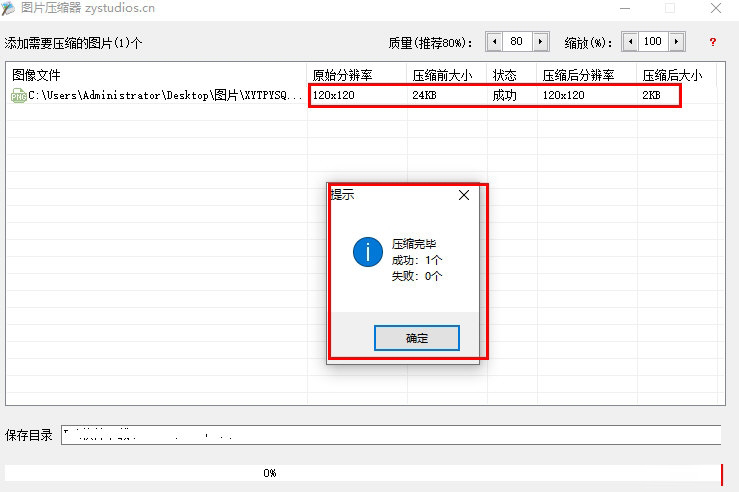Click the 缩放 value field showing 100

pyautogui.click(x=653, y=41)
